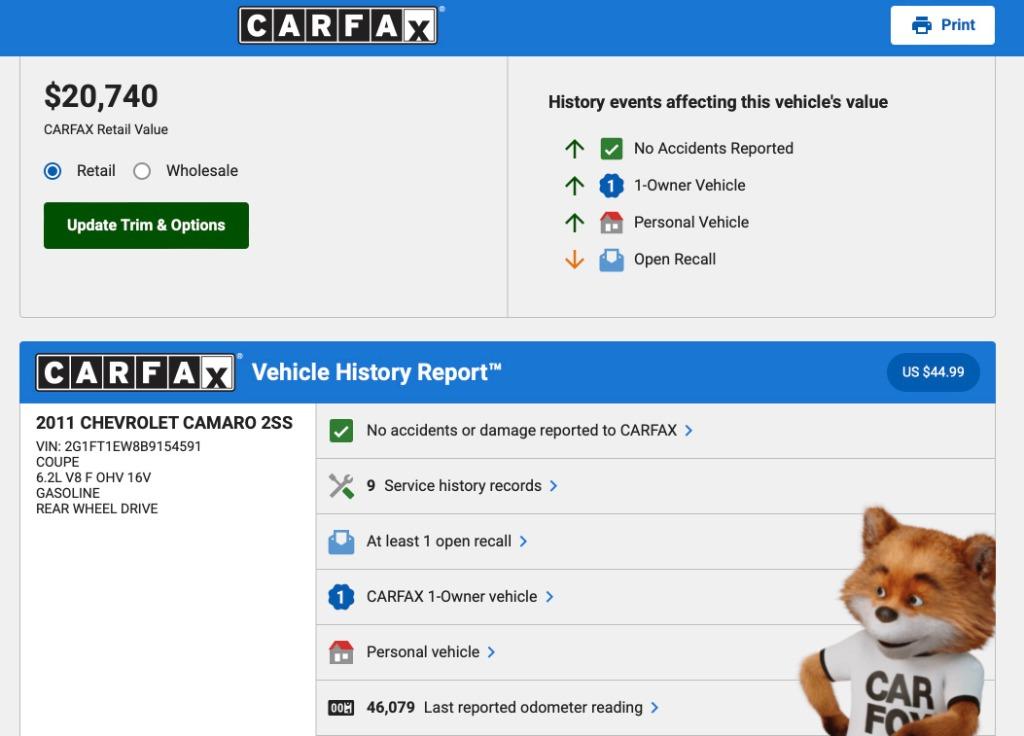
Task: Click the COUPE body style text
Action: (57, 462)
